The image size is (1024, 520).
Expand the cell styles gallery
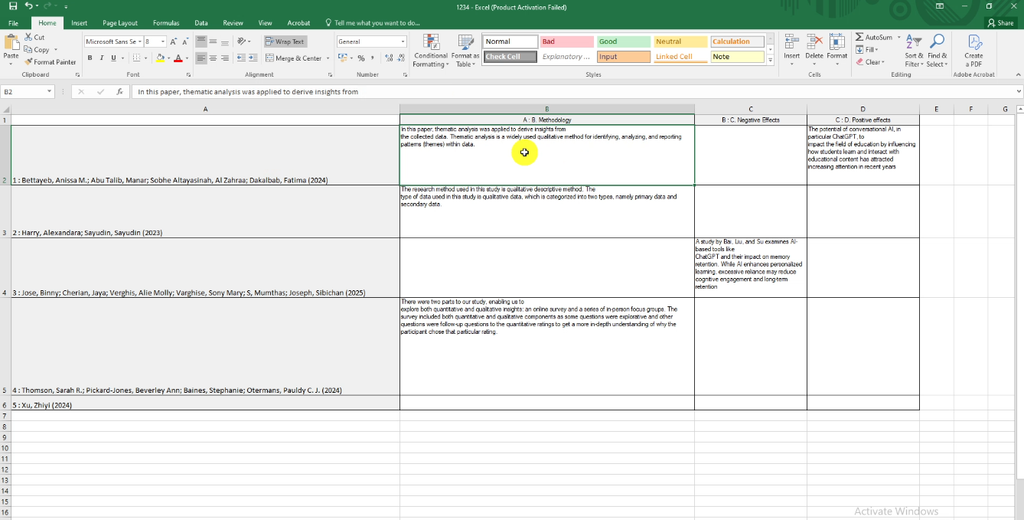770,61
